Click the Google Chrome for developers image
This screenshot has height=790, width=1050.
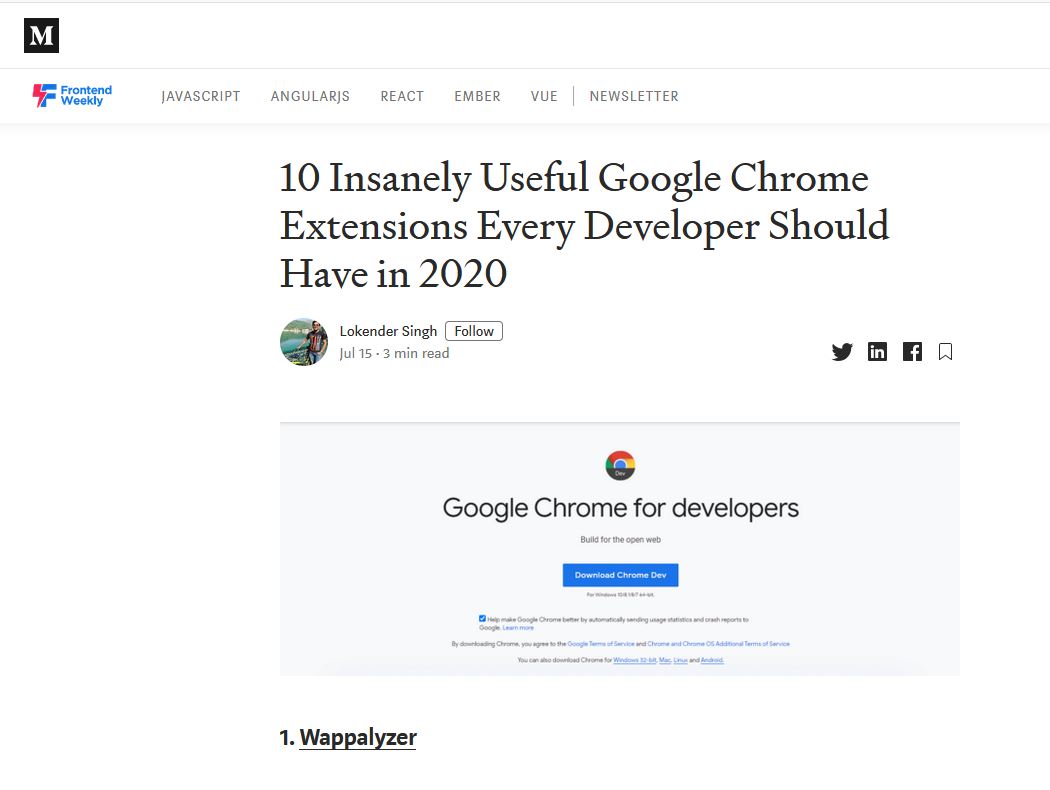[x=619, y=549]
